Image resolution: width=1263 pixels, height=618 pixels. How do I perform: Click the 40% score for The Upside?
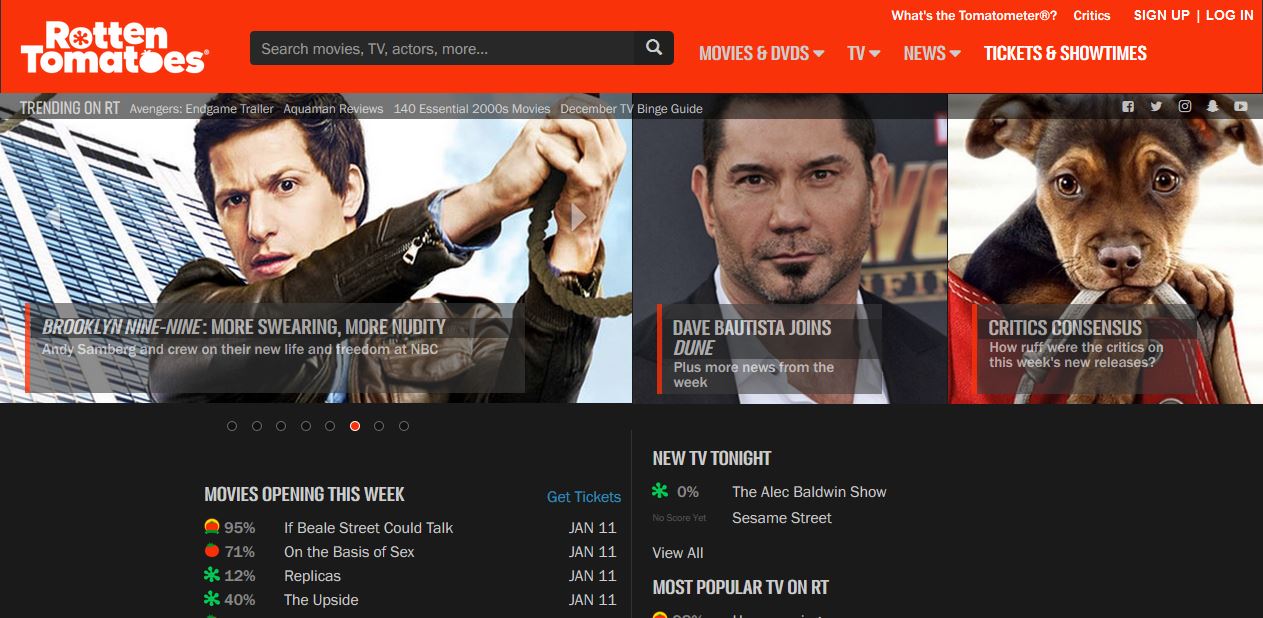[240, 599]
